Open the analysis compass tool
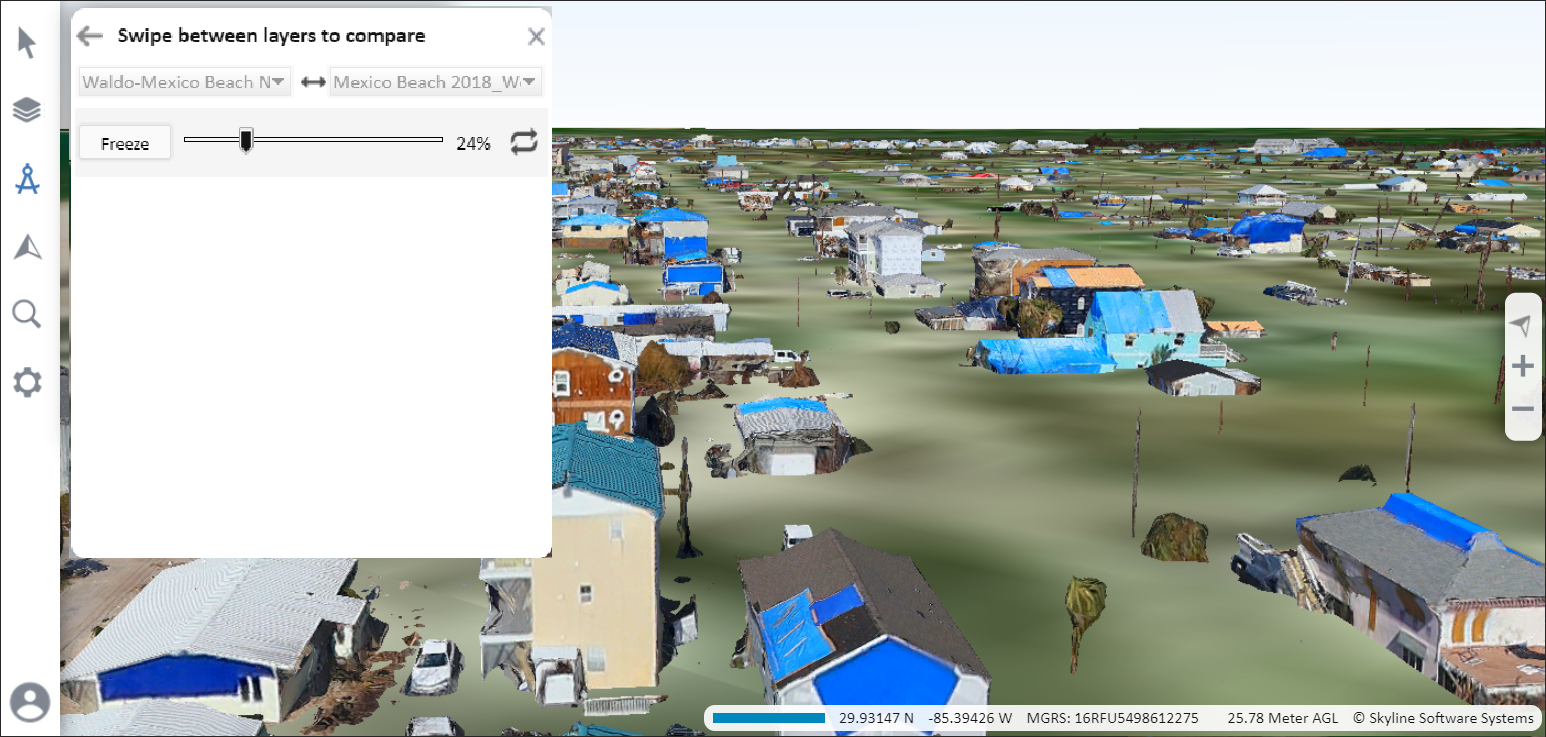 (27, 179)
